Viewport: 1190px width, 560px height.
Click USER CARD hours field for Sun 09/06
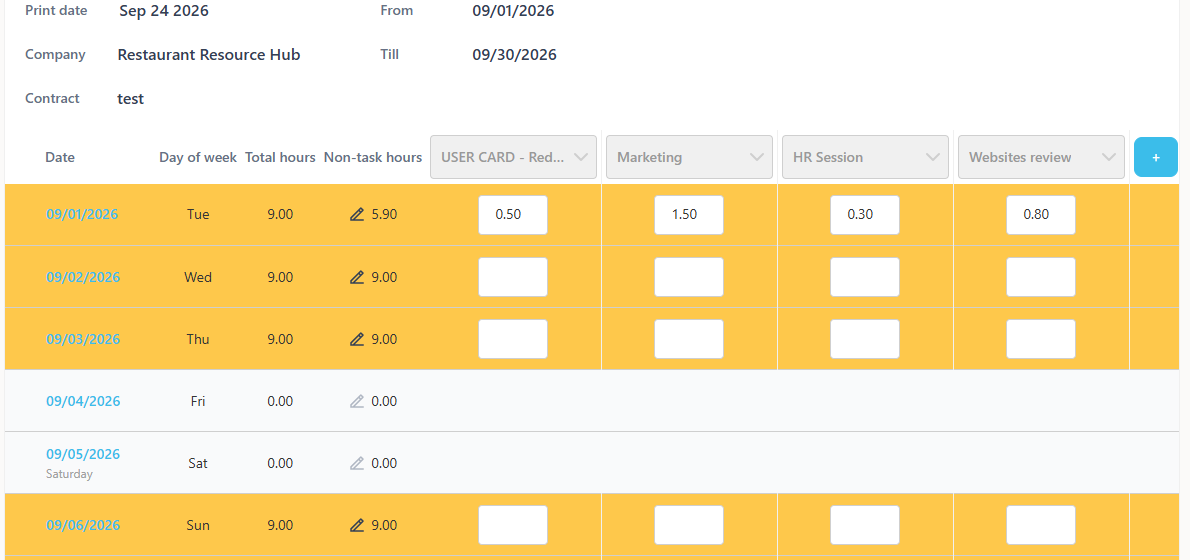[x=513, y=525]
